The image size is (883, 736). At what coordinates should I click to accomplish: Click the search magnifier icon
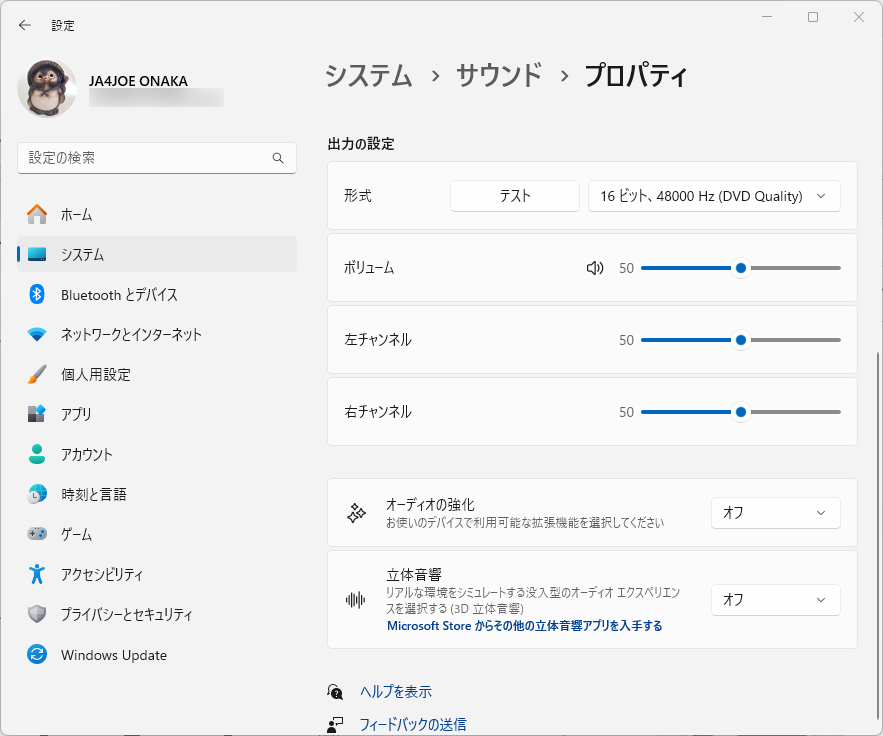pos(278,158)
